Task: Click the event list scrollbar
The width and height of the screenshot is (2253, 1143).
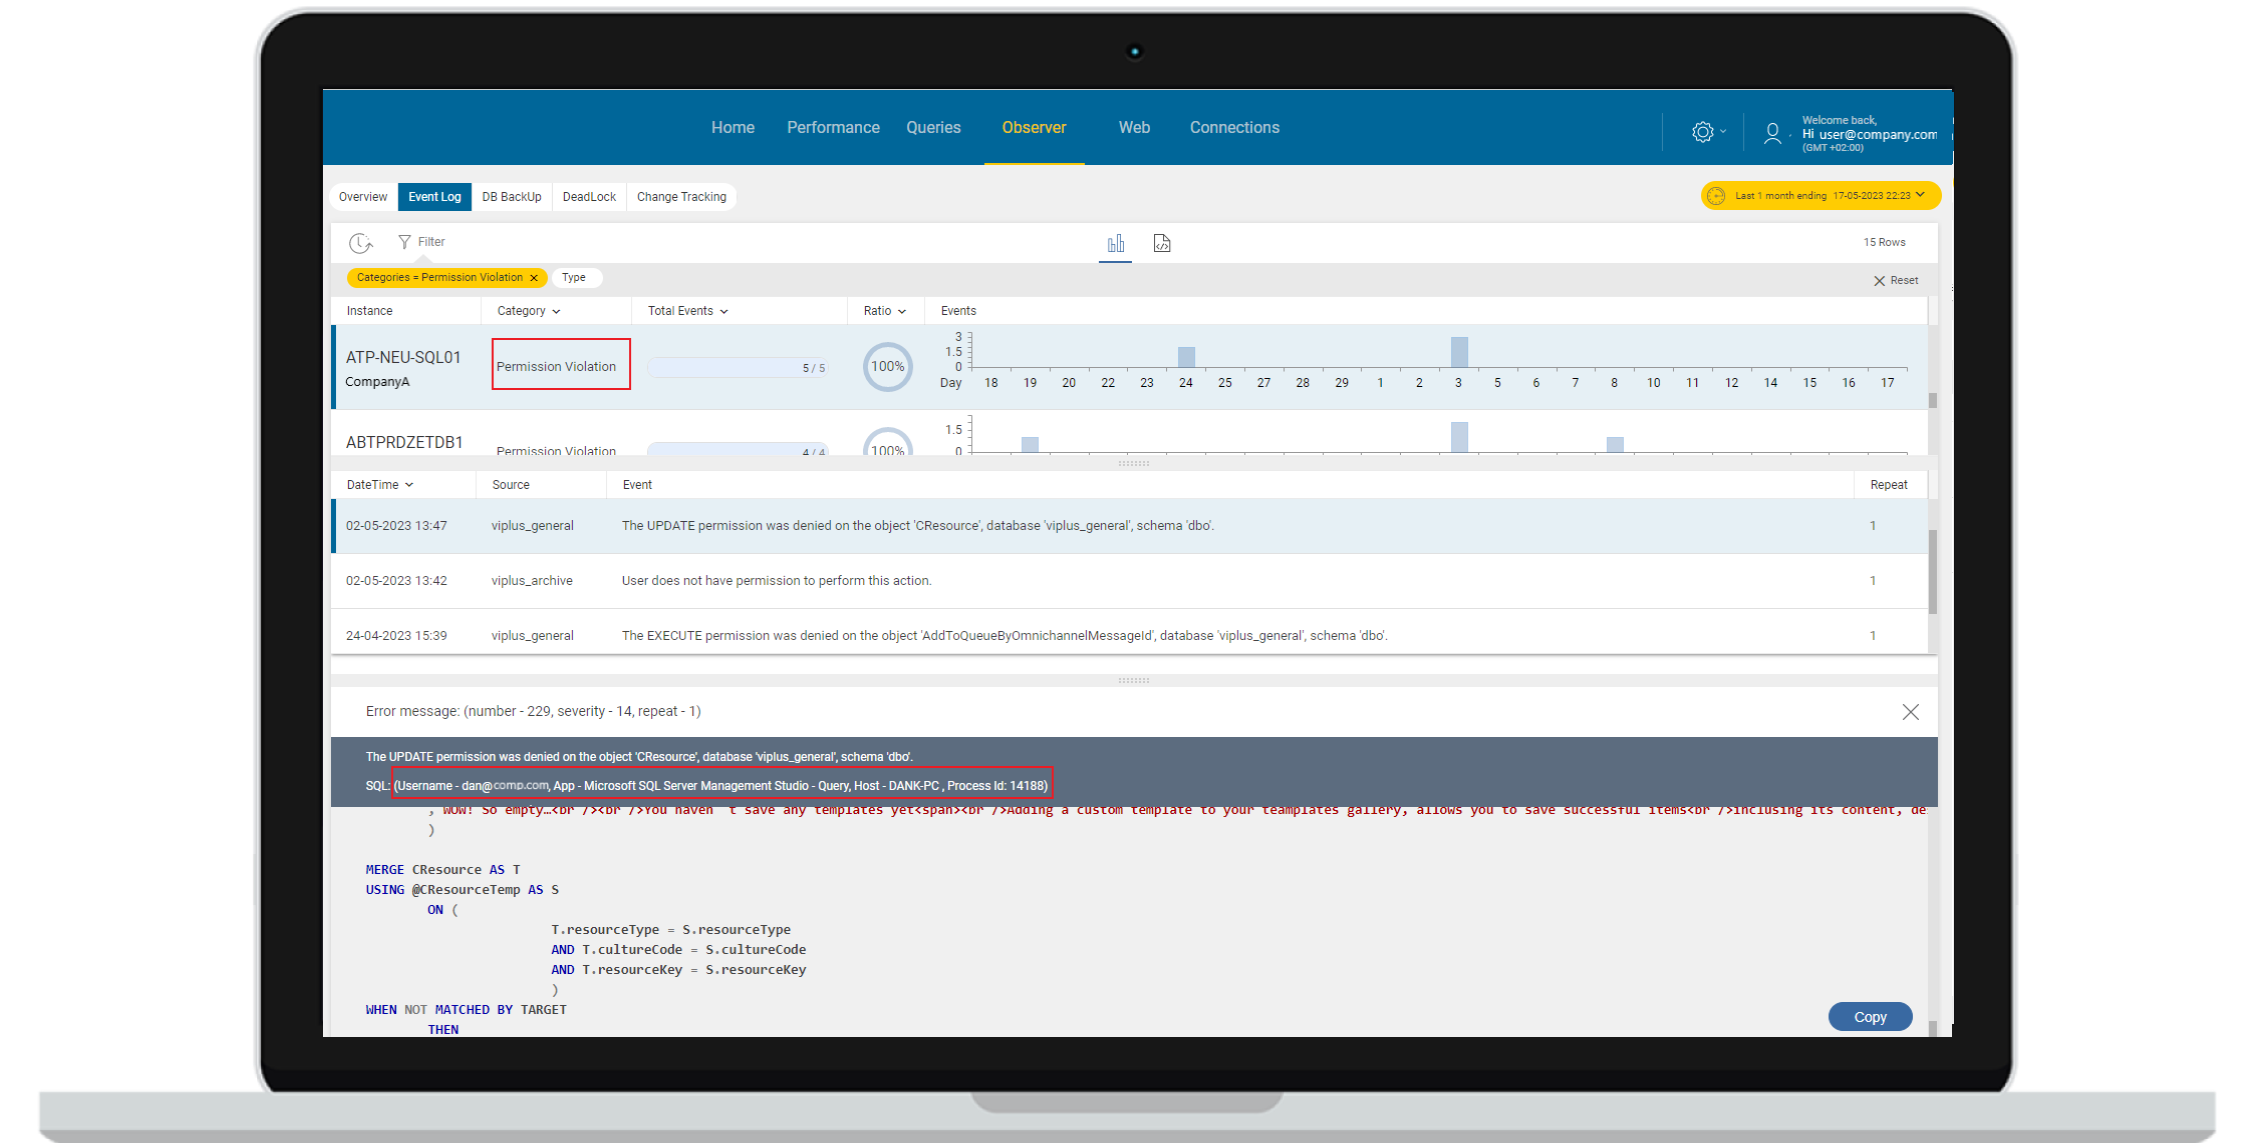Action: [1933, 571]
